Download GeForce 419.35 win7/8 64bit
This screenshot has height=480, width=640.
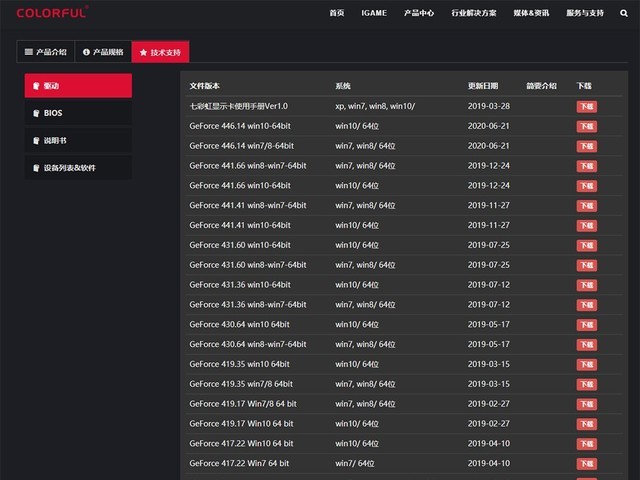(587, 384)
